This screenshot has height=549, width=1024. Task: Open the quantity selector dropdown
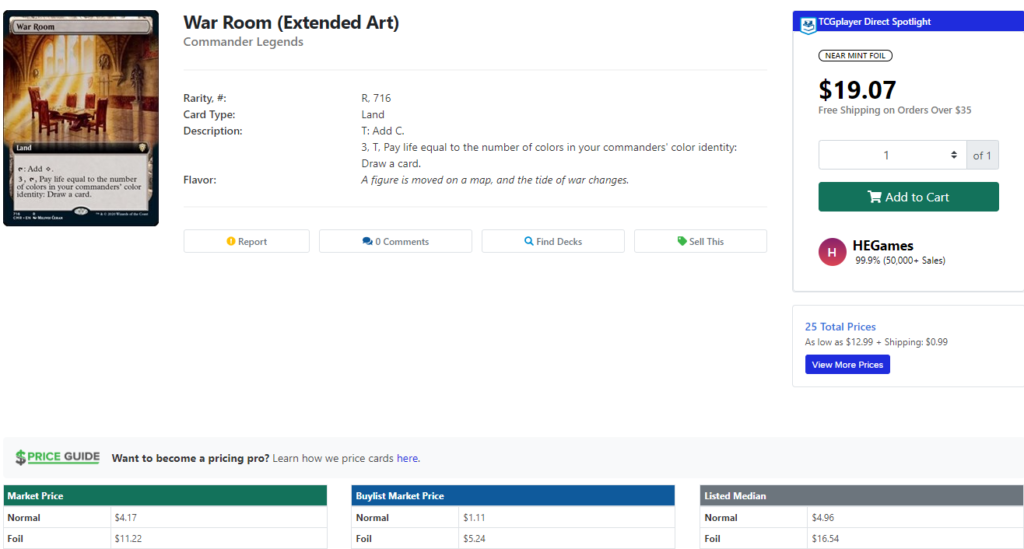pos(892,155)
